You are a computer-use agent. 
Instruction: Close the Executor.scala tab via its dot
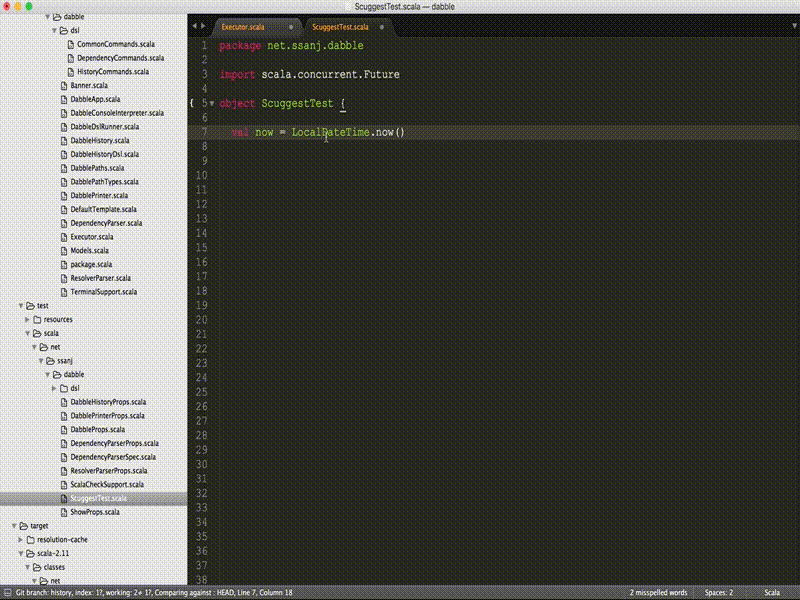[291, 27]
